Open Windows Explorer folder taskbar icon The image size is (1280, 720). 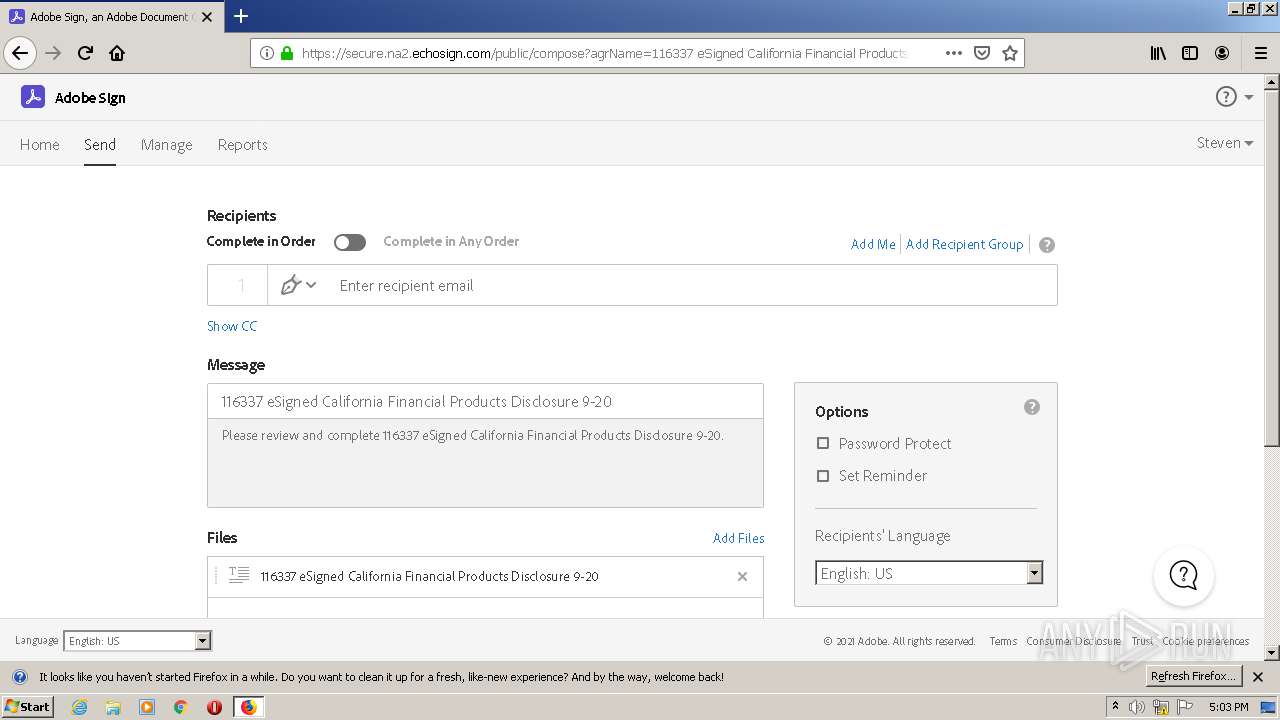pyautogui.click(x=113, y=707)
